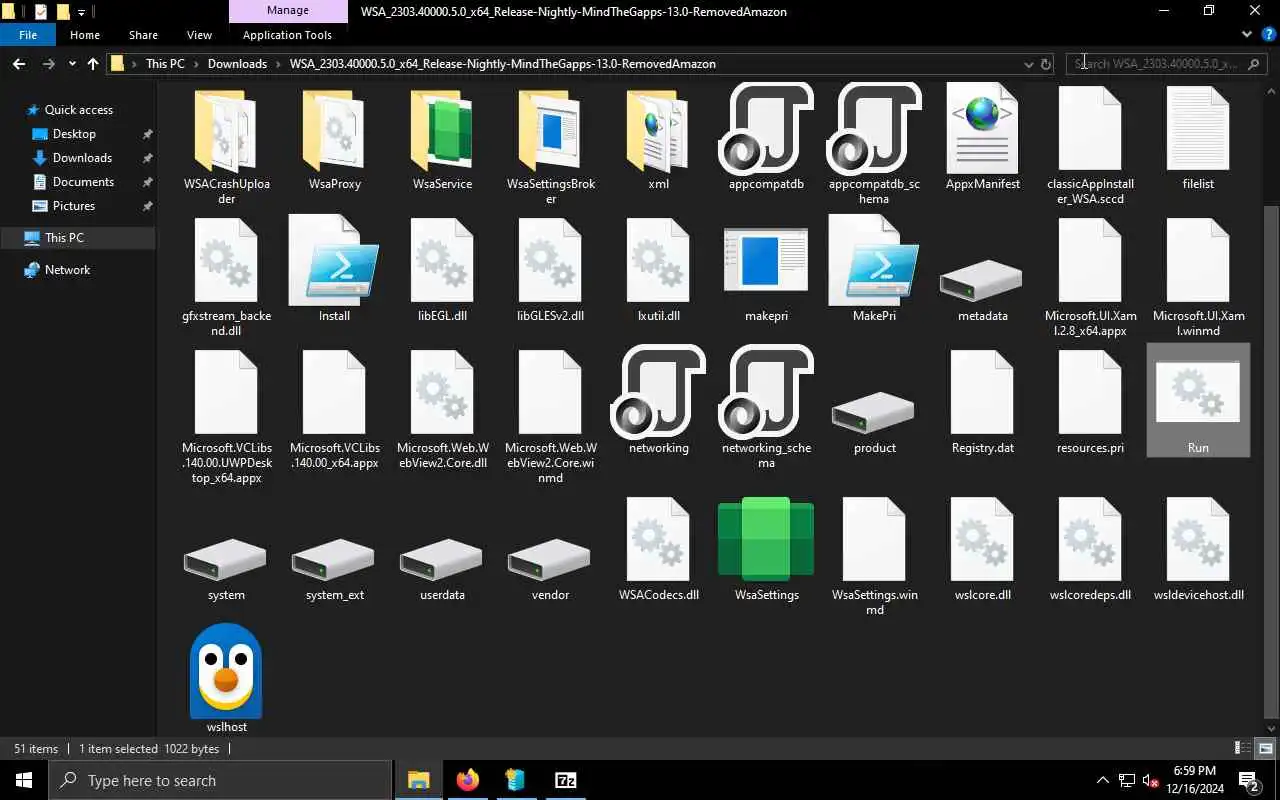Switch to details view layout
1280x800 pixels.
[x=1243, y=749]
